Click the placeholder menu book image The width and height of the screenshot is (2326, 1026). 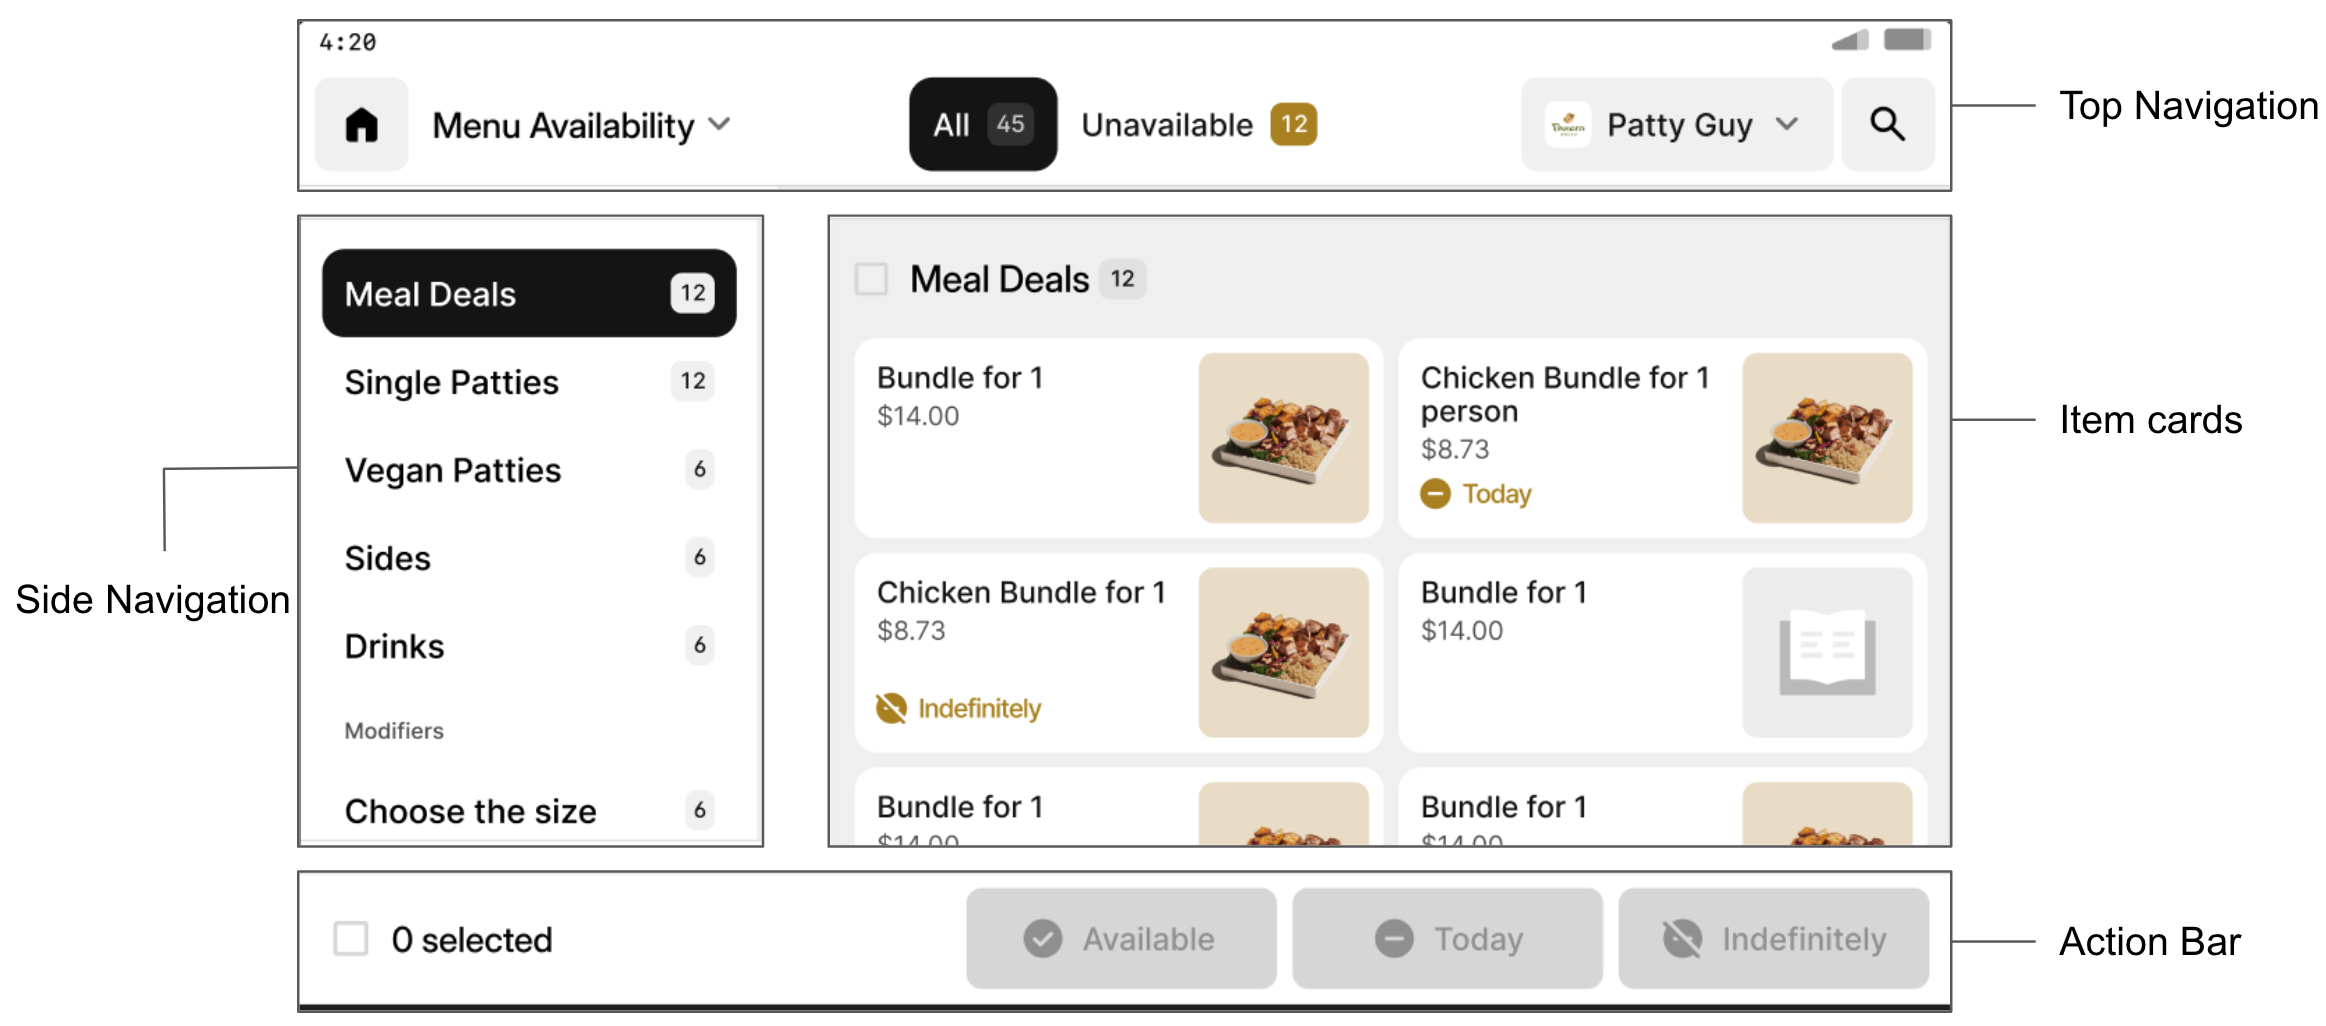click(1826, 652)
